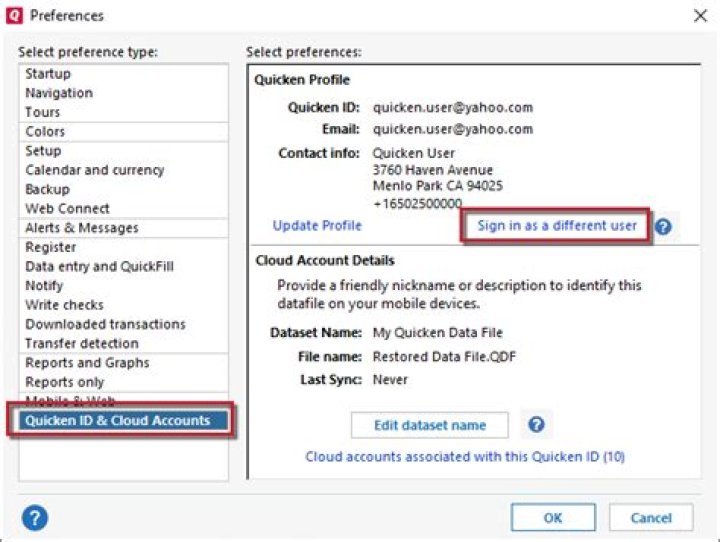The width and height of the screenshot is (720, 542).
Task: Confirm preferences with OK button
Action: tap(553, 518)
